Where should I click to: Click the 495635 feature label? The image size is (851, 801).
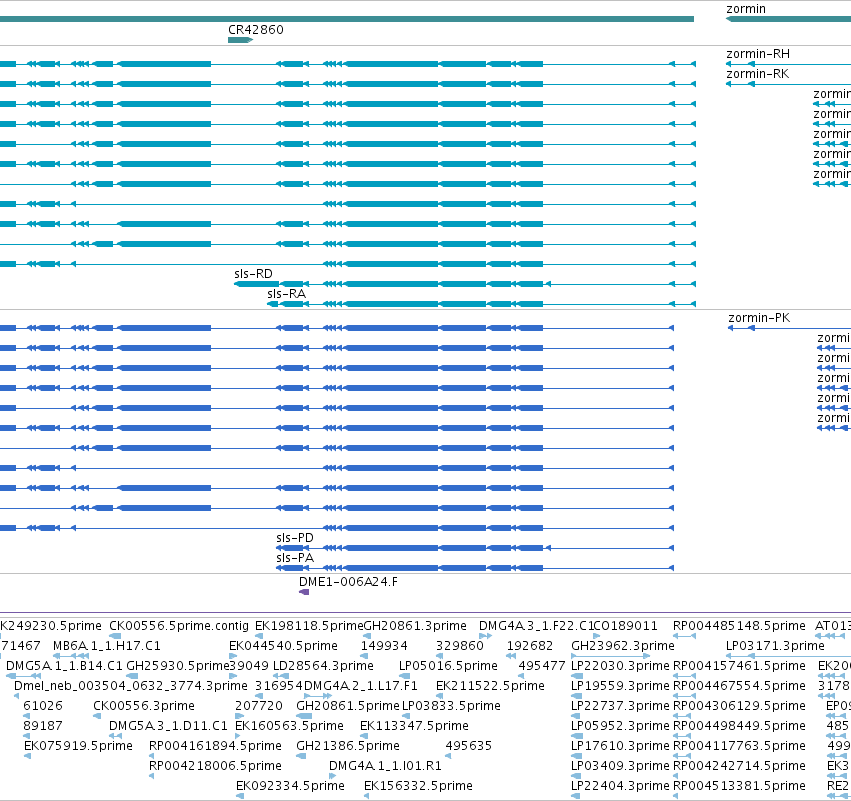(x=468, y=746)
